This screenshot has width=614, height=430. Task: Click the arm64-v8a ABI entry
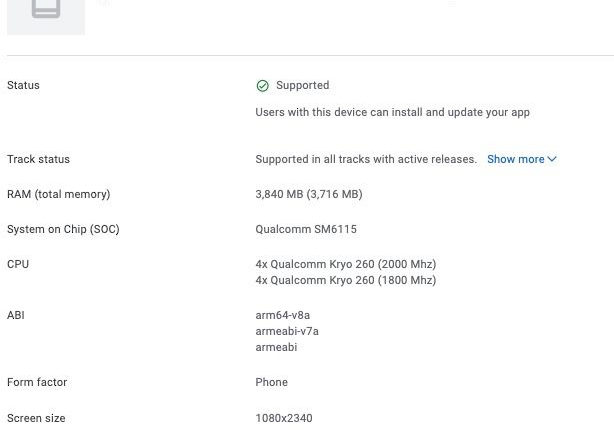coord(283,315)
